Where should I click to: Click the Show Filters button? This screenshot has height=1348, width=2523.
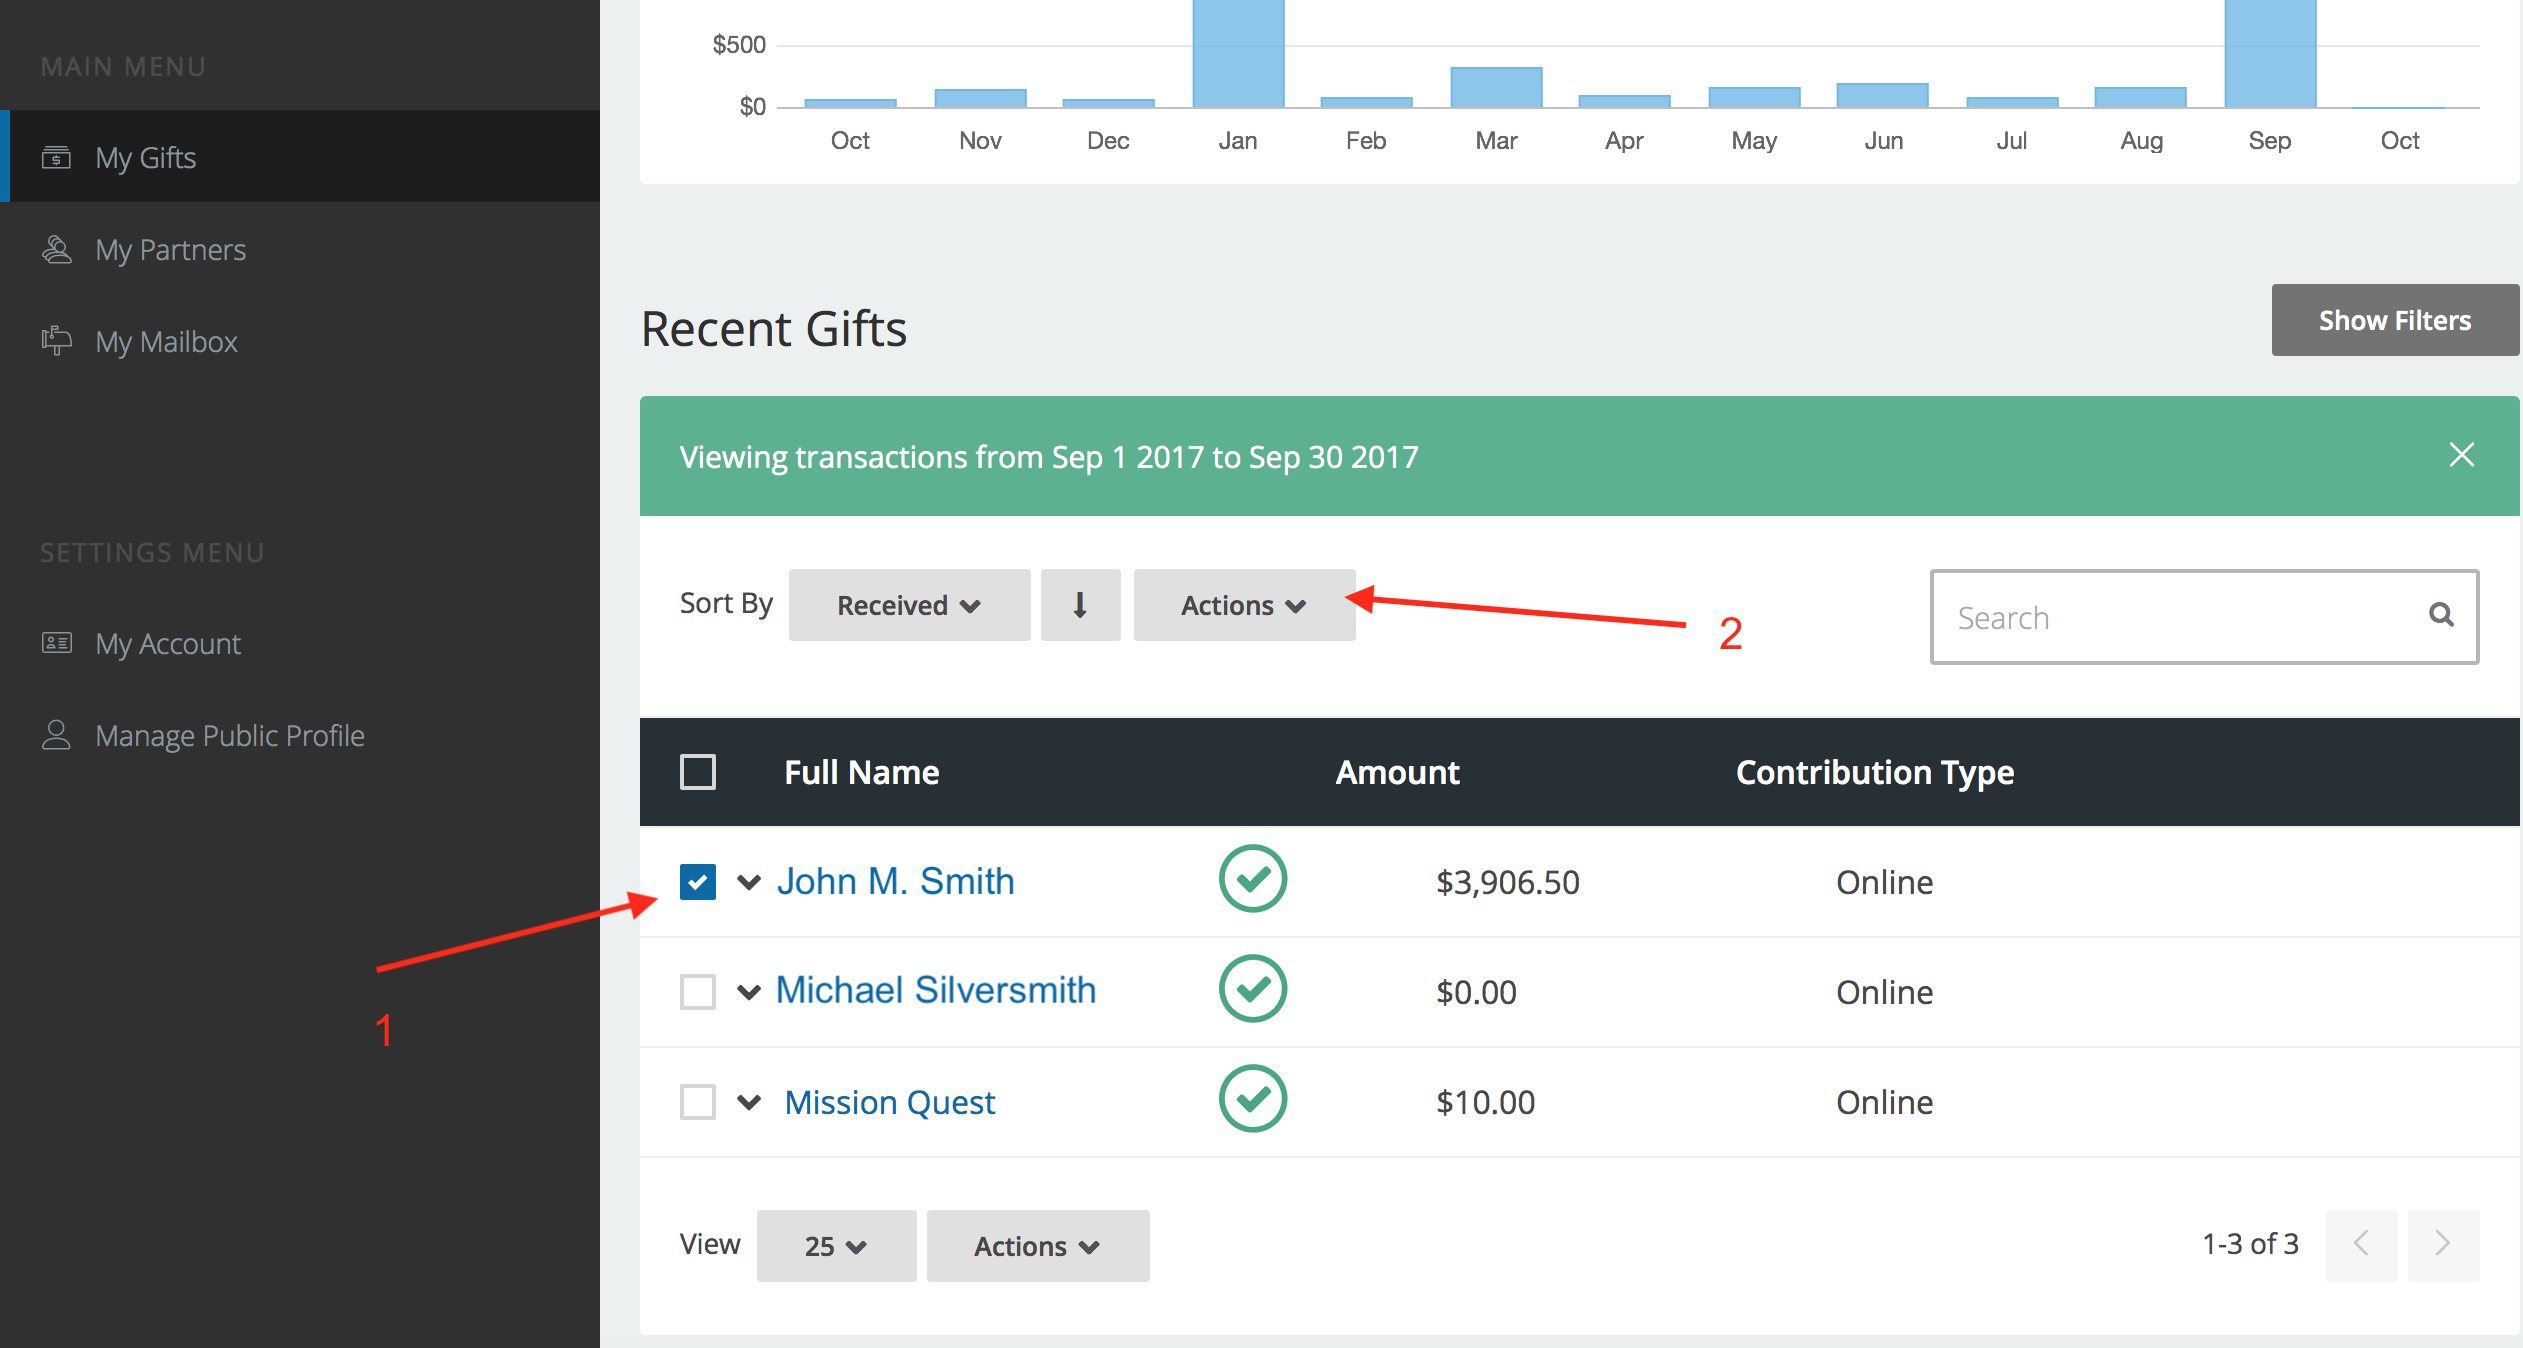[2394, 320]
